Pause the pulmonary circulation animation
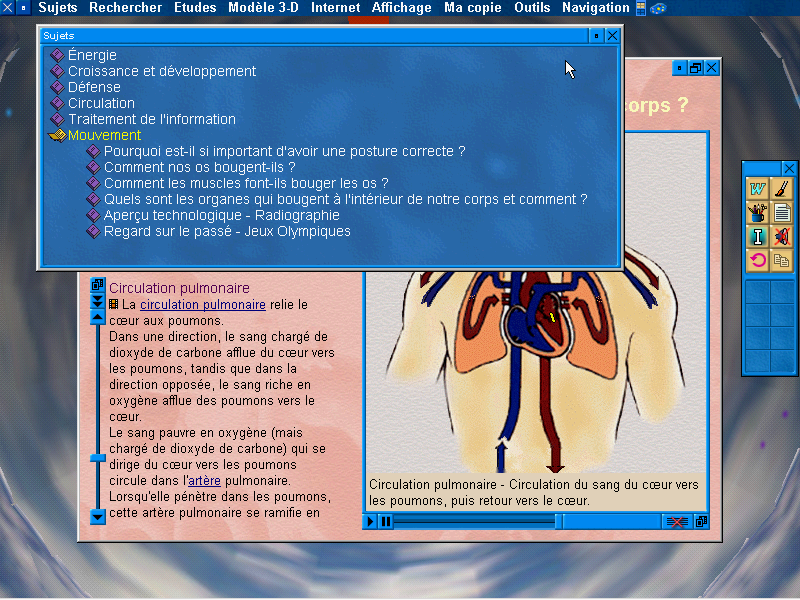Screen dimensions: 800x600 (x=386, y=521)
